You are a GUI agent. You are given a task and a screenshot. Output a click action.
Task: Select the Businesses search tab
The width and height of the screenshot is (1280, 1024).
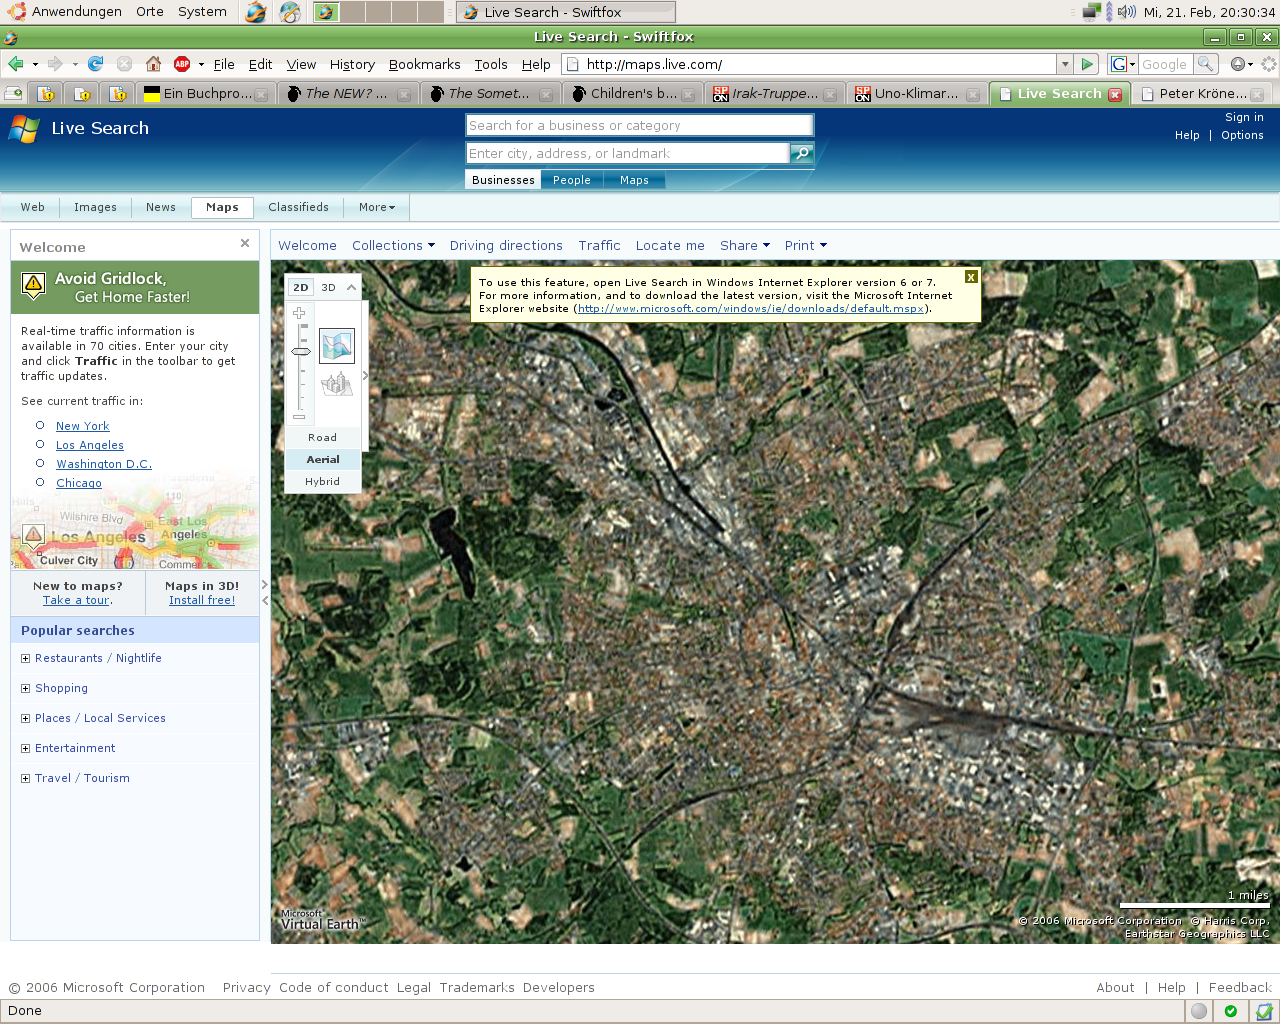pyautogui.click(x=503, y=180)
